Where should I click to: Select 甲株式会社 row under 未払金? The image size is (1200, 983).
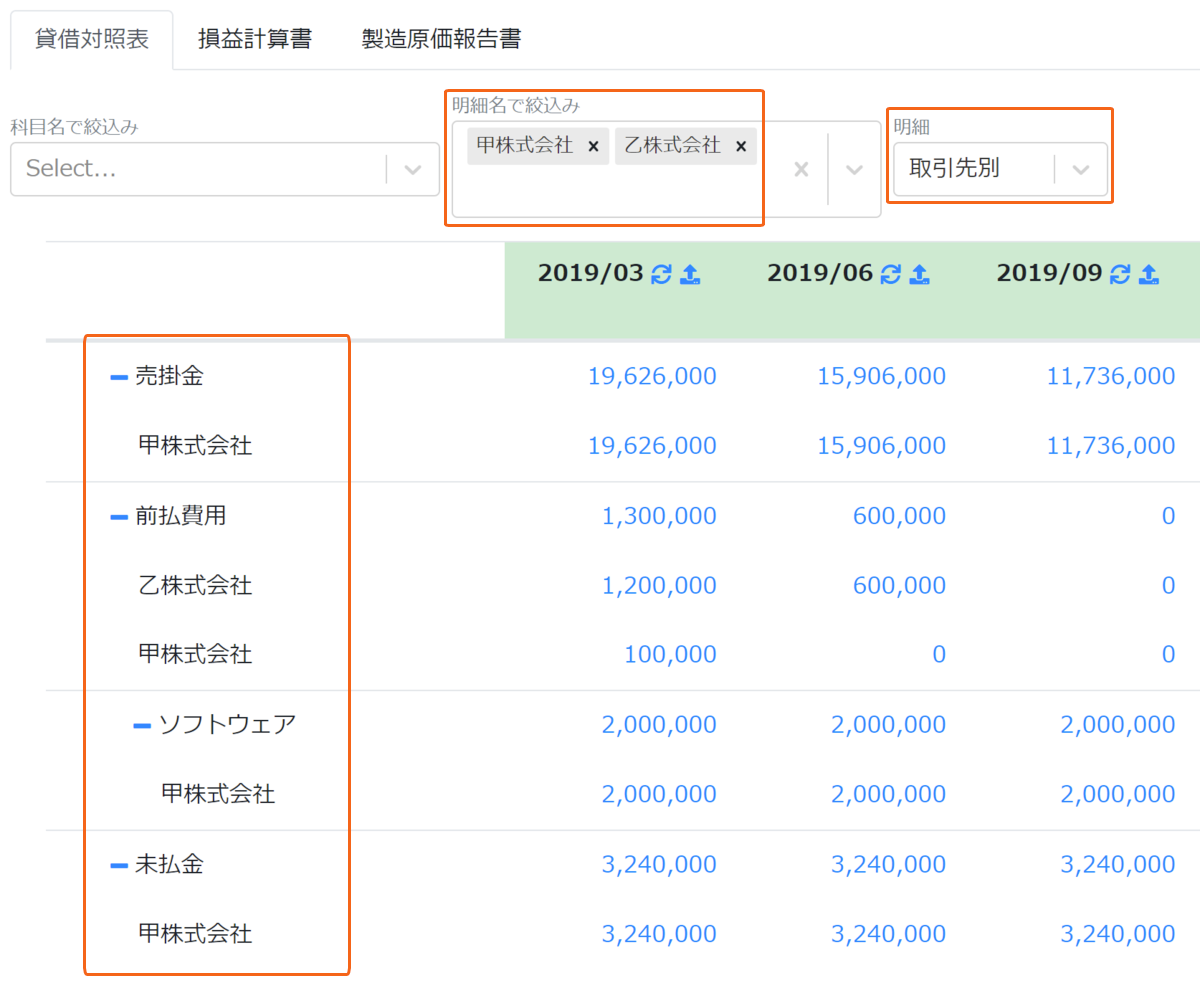(195, 934)
